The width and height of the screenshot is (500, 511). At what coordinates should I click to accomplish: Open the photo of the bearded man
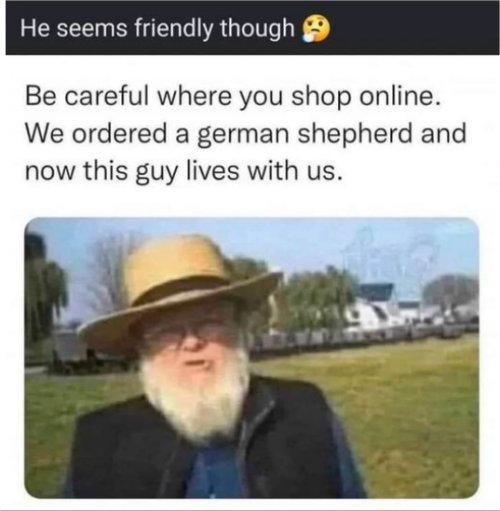tap(252, 358)
